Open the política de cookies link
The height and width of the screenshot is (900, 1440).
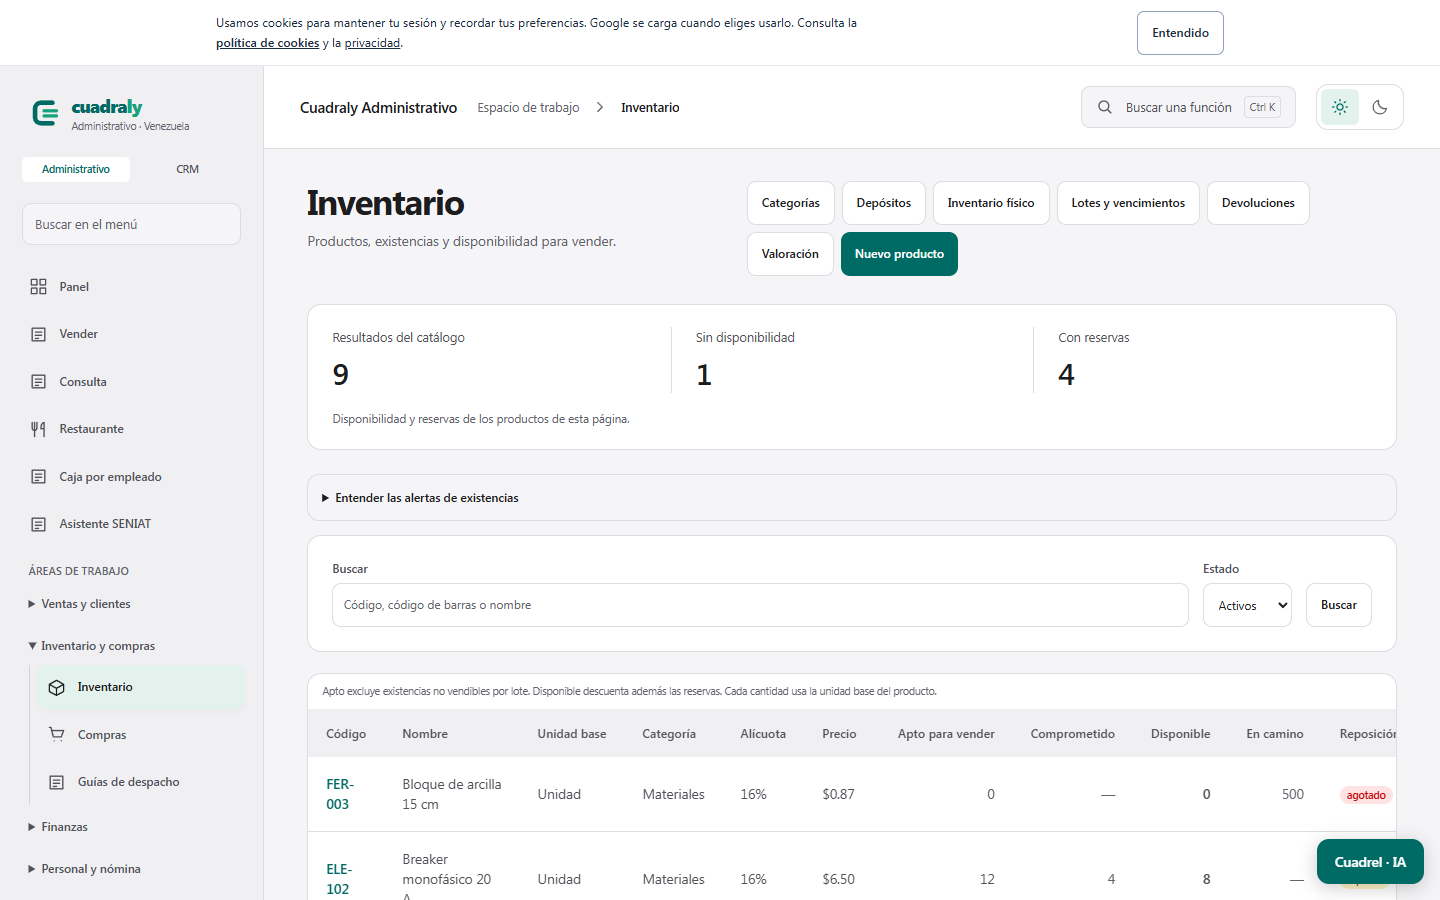pyautogui.click(x=267, y=43)
